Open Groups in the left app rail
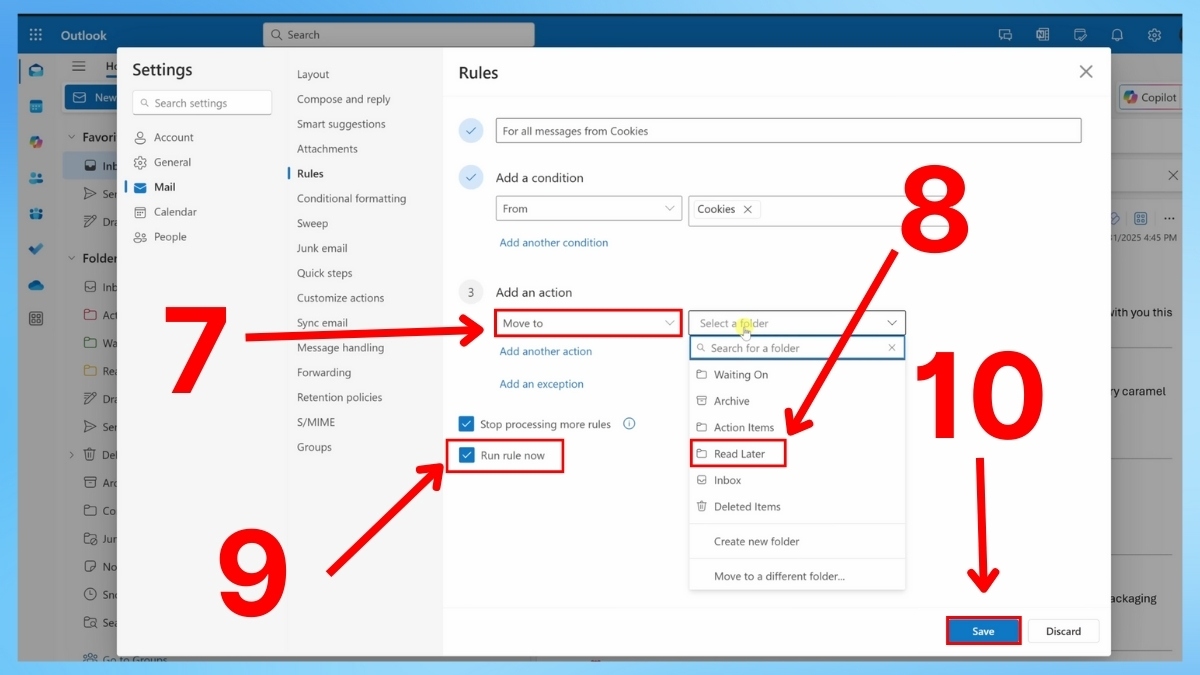 point(36,214)
